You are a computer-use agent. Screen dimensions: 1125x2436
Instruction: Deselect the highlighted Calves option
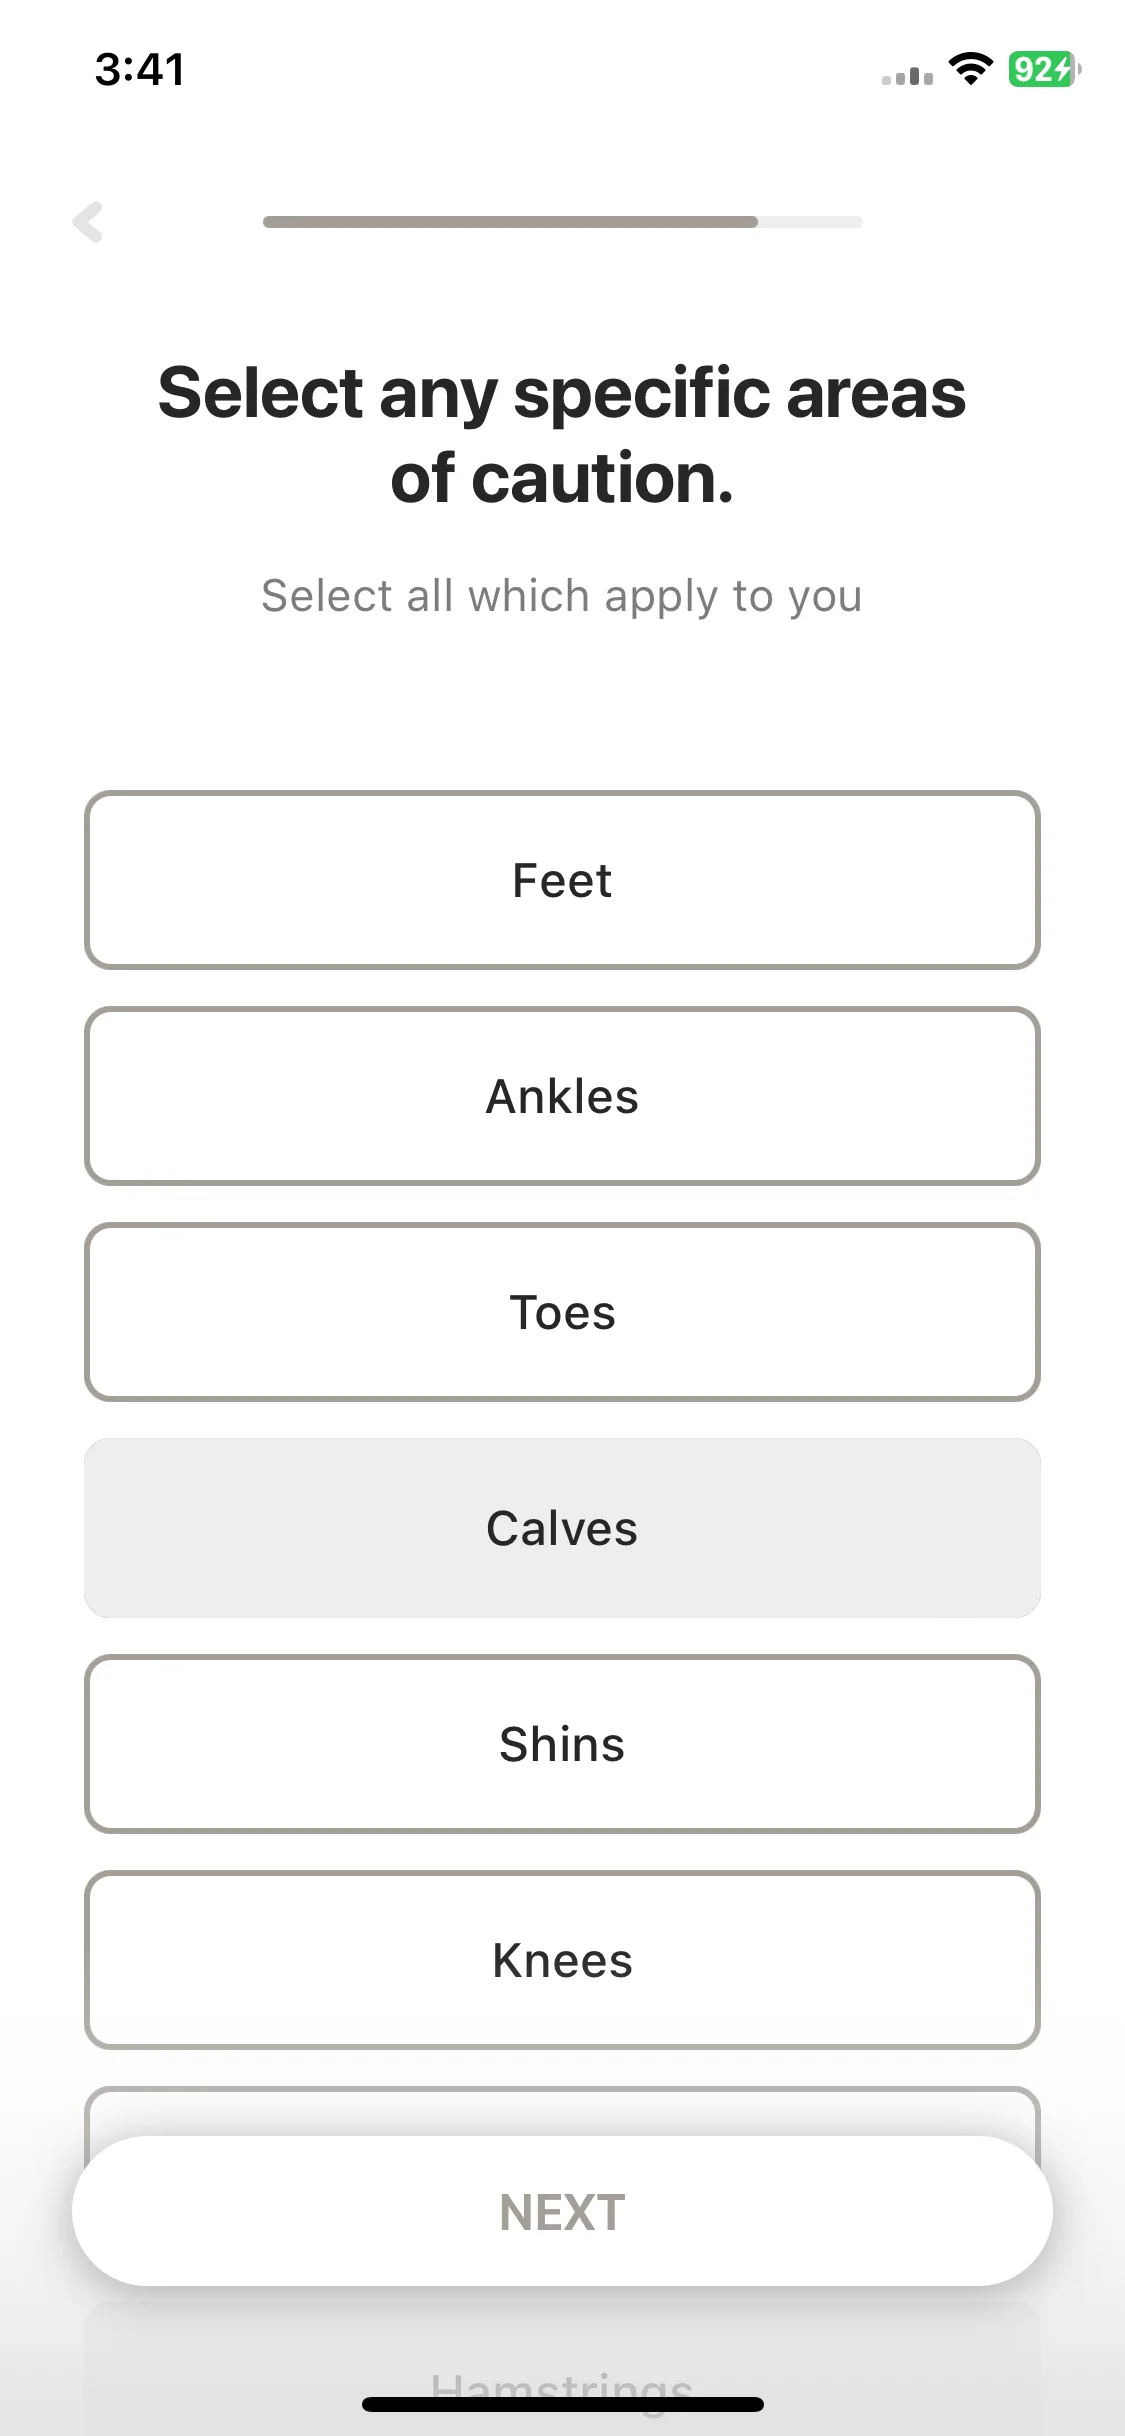click(x=562, y=1528)
